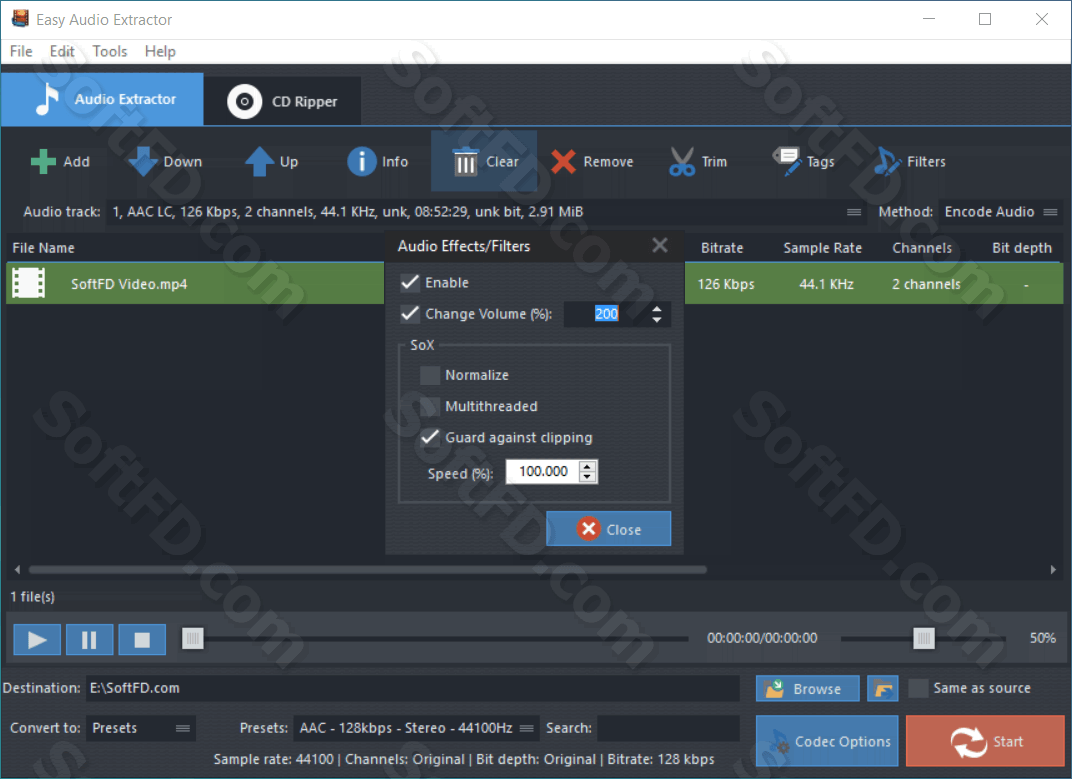Click the Change Volume value field
Image resolution: width=1072 pixels, height=779 pixels.
point(606,314)
